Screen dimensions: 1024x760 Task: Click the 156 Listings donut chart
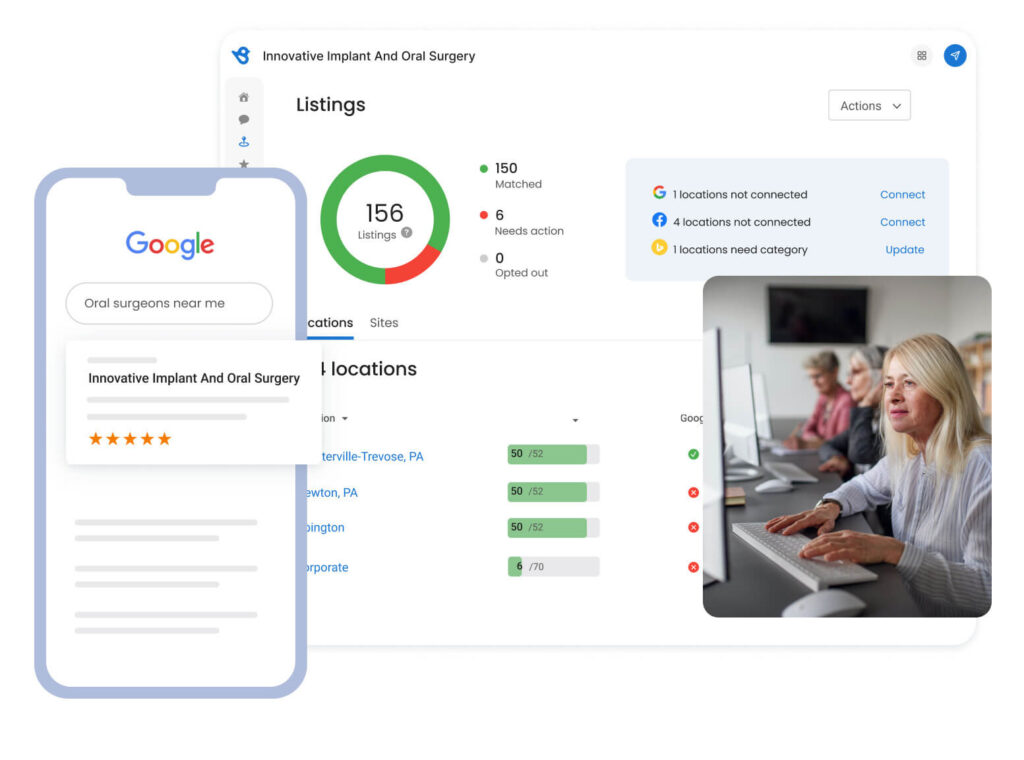pyautogui.click(x=385, y=219)
